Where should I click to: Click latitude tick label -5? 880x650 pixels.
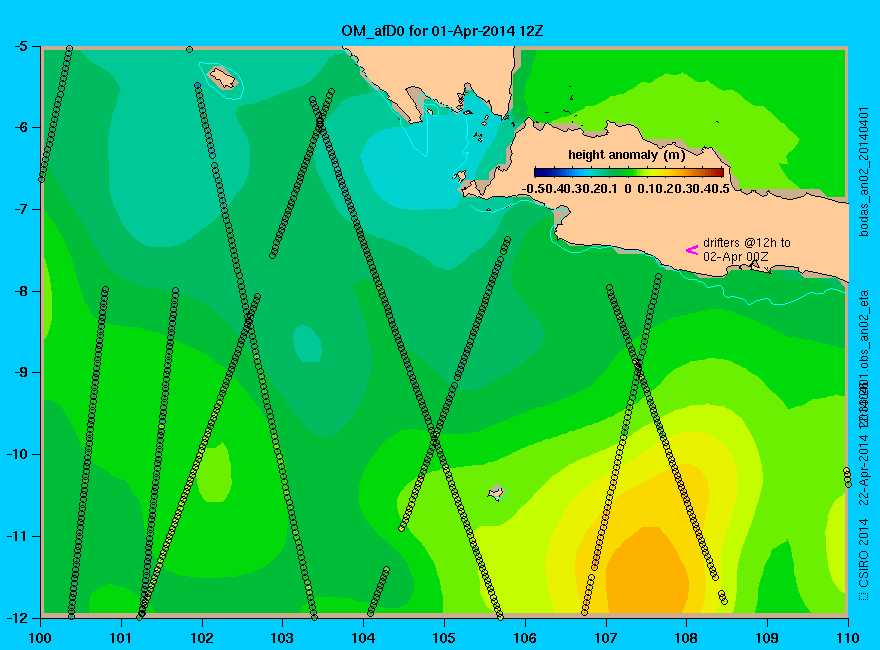point(20,46)
